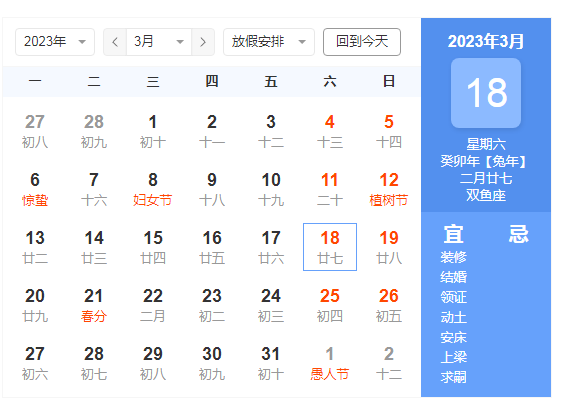Select March 1 初十

(x=153, y=131)
